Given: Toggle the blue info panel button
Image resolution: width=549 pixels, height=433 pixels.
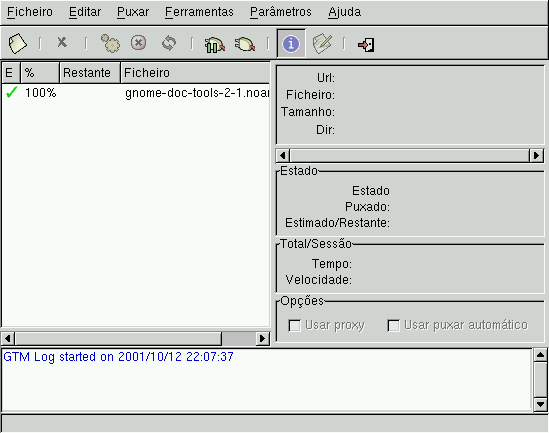Looking at the screenshot, I should (x=291, y=43).
